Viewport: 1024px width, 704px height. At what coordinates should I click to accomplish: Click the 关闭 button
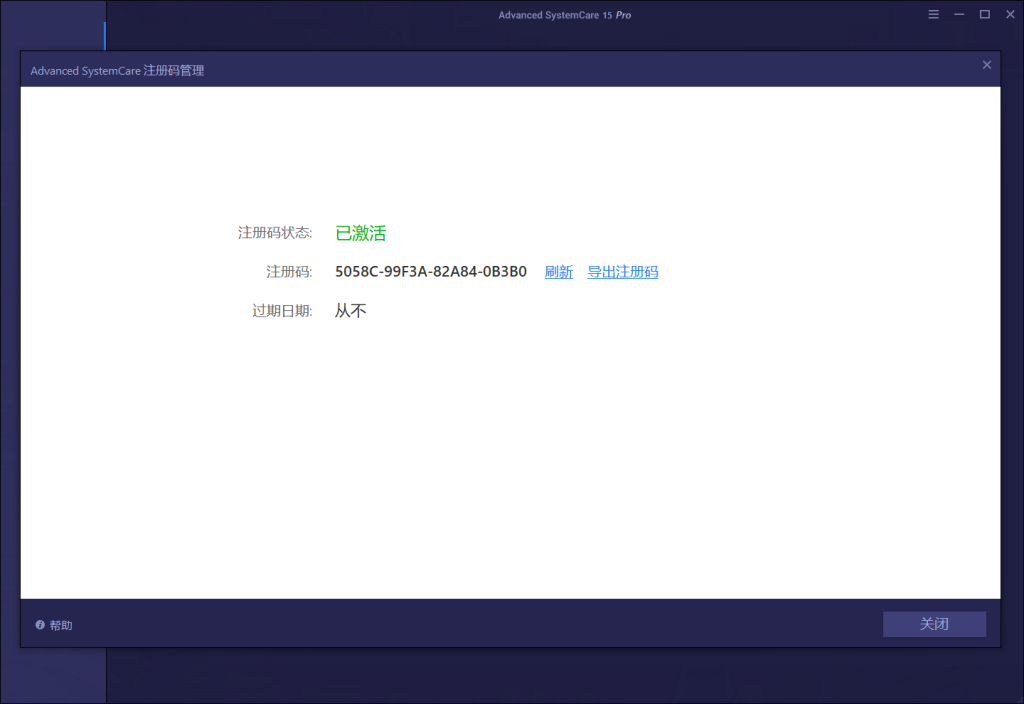tap(934, 624)
